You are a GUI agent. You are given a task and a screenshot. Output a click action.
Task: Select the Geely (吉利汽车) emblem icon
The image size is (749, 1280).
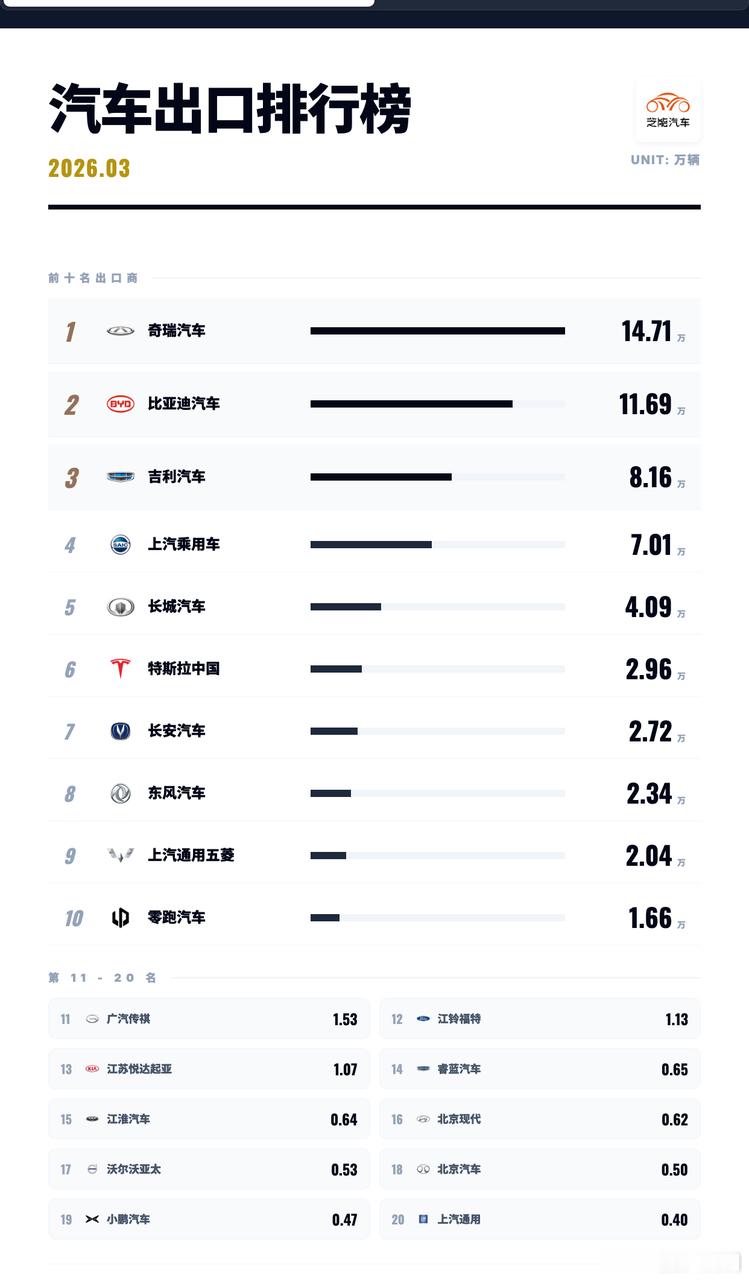tap(120, 477)
